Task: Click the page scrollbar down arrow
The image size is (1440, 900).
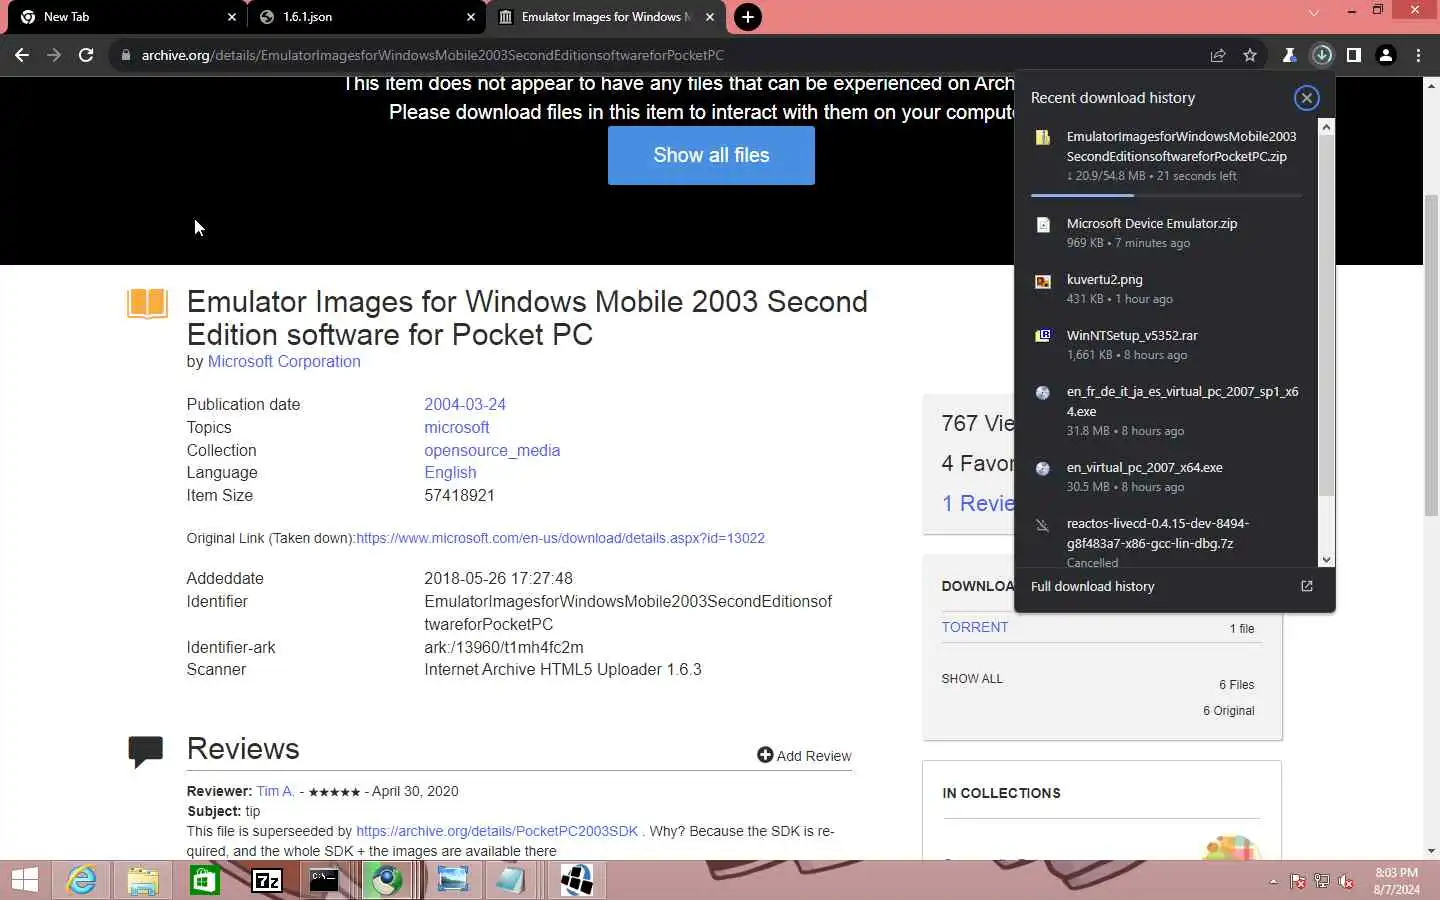Action: (1431, 851)
